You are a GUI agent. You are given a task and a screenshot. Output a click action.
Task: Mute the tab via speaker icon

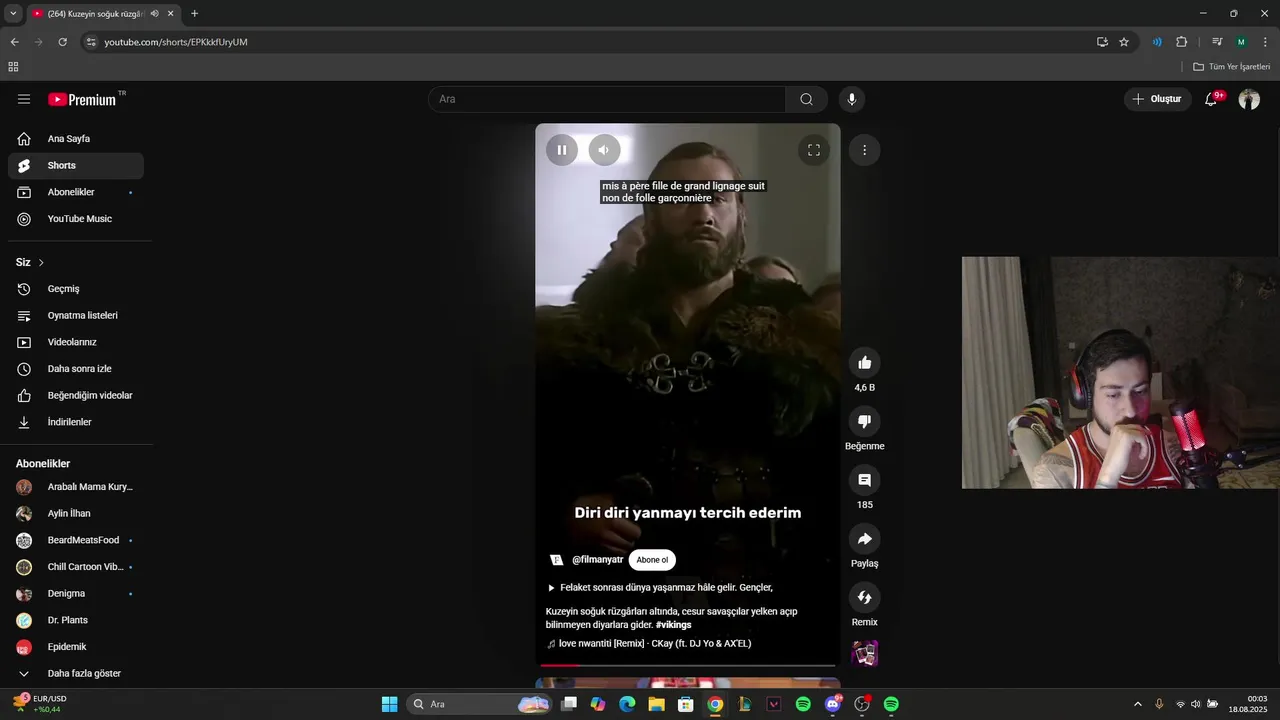coord(154,13)
